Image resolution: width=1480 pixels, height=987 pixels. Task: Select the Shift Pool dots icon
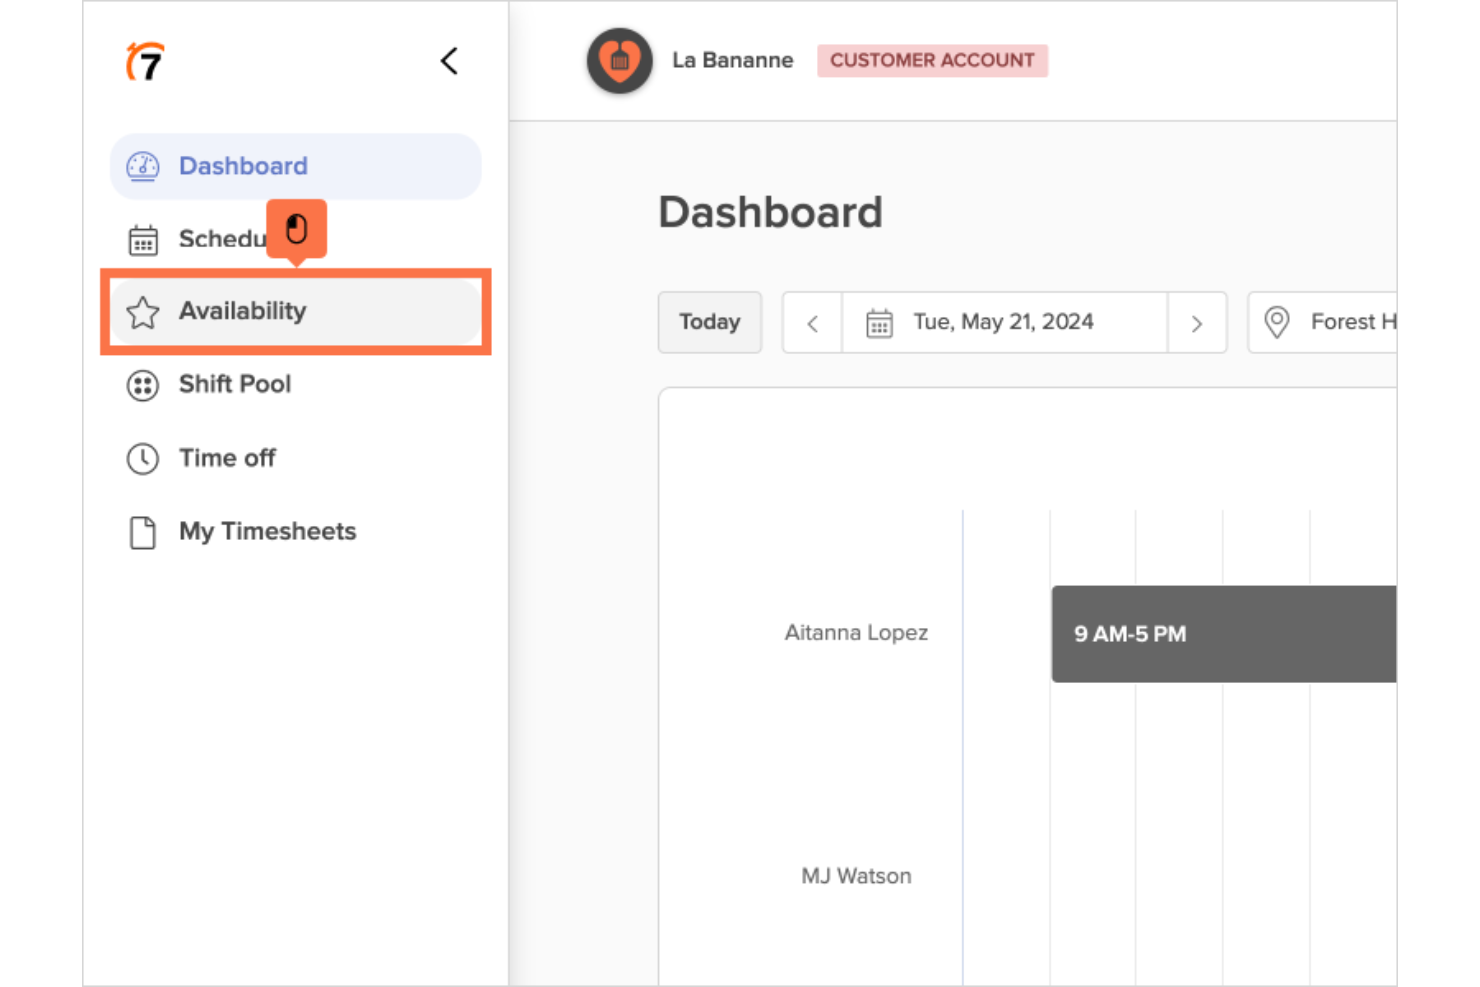point(142,385)
